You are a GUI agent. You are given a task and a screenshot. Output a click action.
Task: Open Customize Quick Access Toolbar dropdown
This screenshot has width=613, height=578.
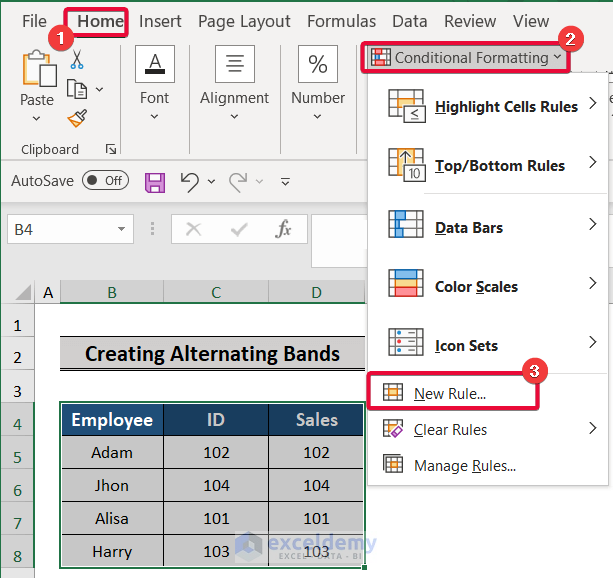[285, 181]
